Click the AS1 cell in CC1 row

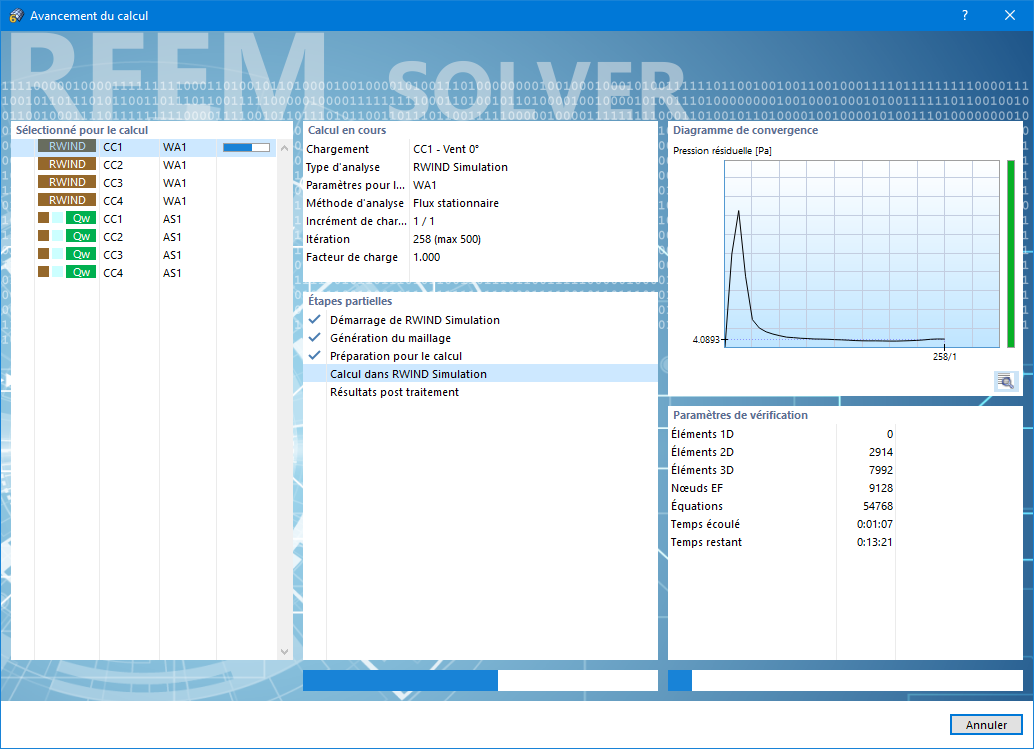pos(172,219)
